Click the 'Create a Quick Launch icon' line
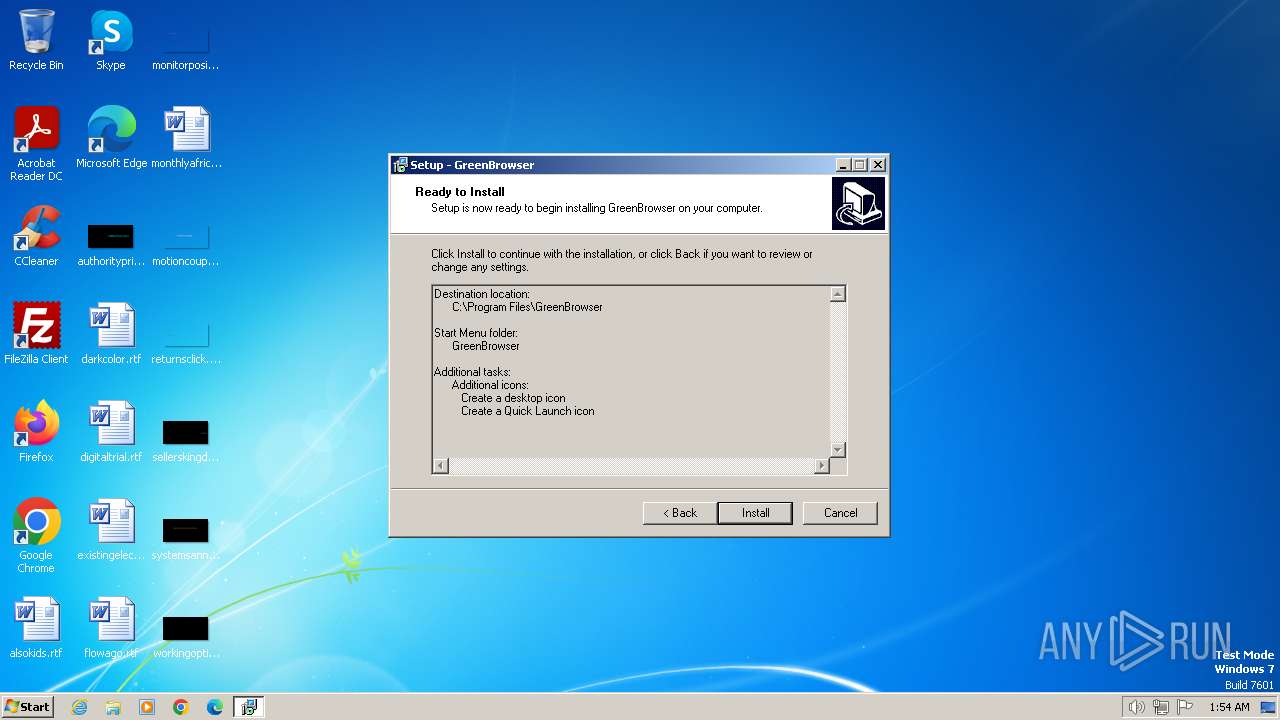Screen dimensions: 1280x720 point(528,411)
